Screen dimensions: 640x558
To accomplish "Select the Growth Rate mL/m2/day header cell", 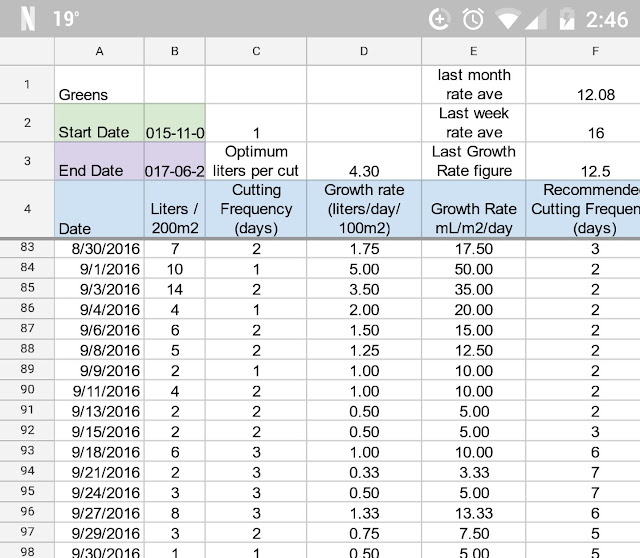I will click(x=474, y=209).
